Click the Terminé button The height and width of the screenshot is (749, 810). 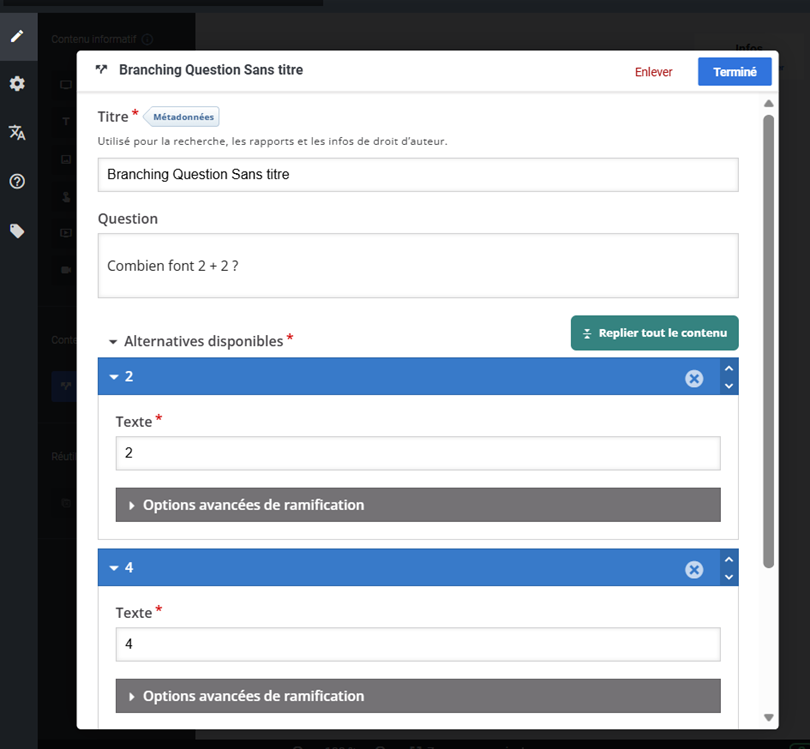tap(734, 72)
